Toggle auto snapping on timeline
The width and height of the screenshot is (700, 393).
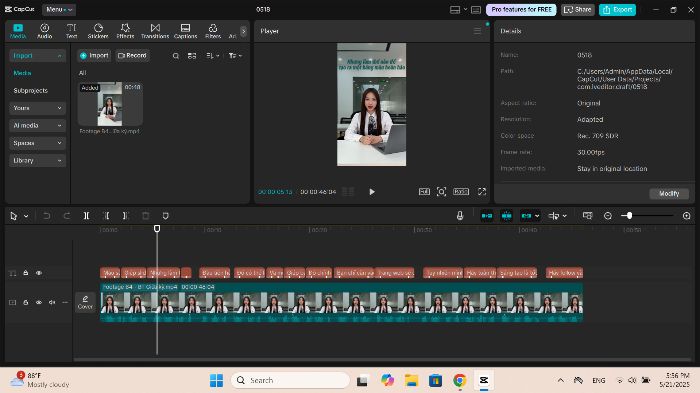[x=507, y=216]
